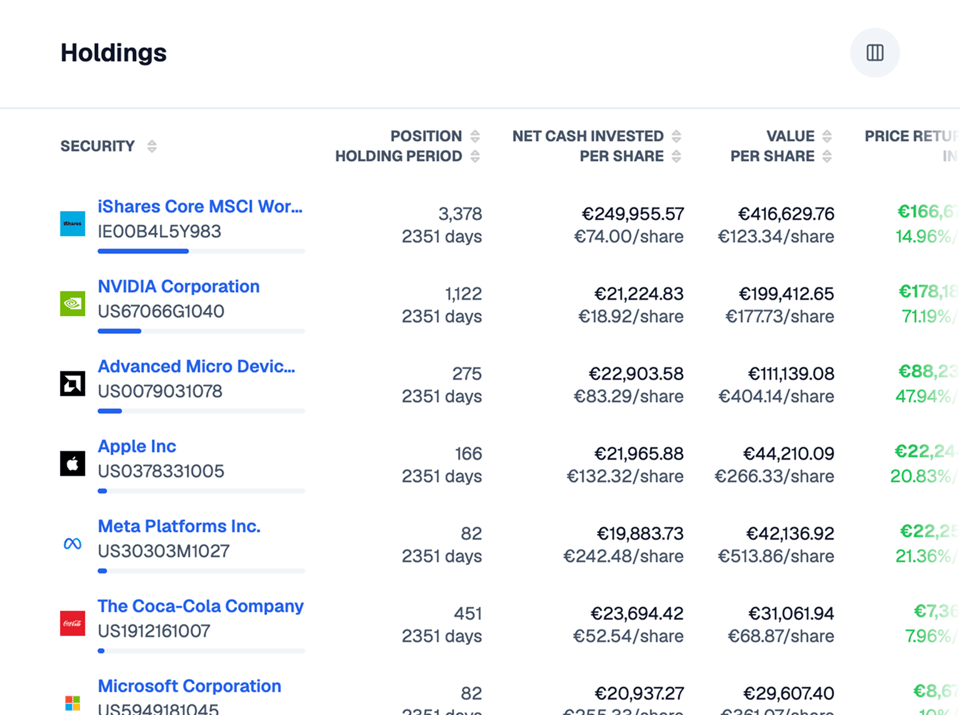Click iShares position value 3,378

[460, 214]
